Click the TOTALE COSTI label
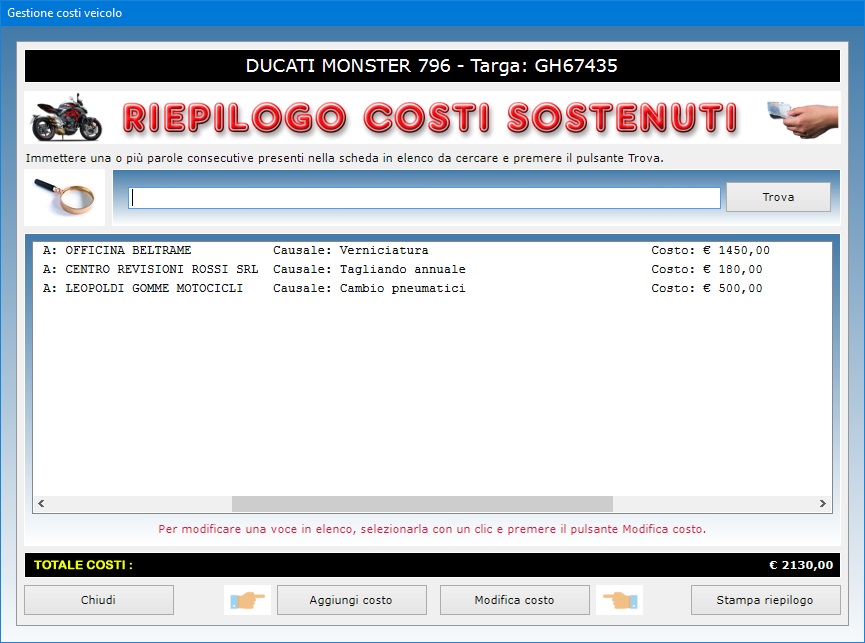865x643 pixels. coord(83,565)
